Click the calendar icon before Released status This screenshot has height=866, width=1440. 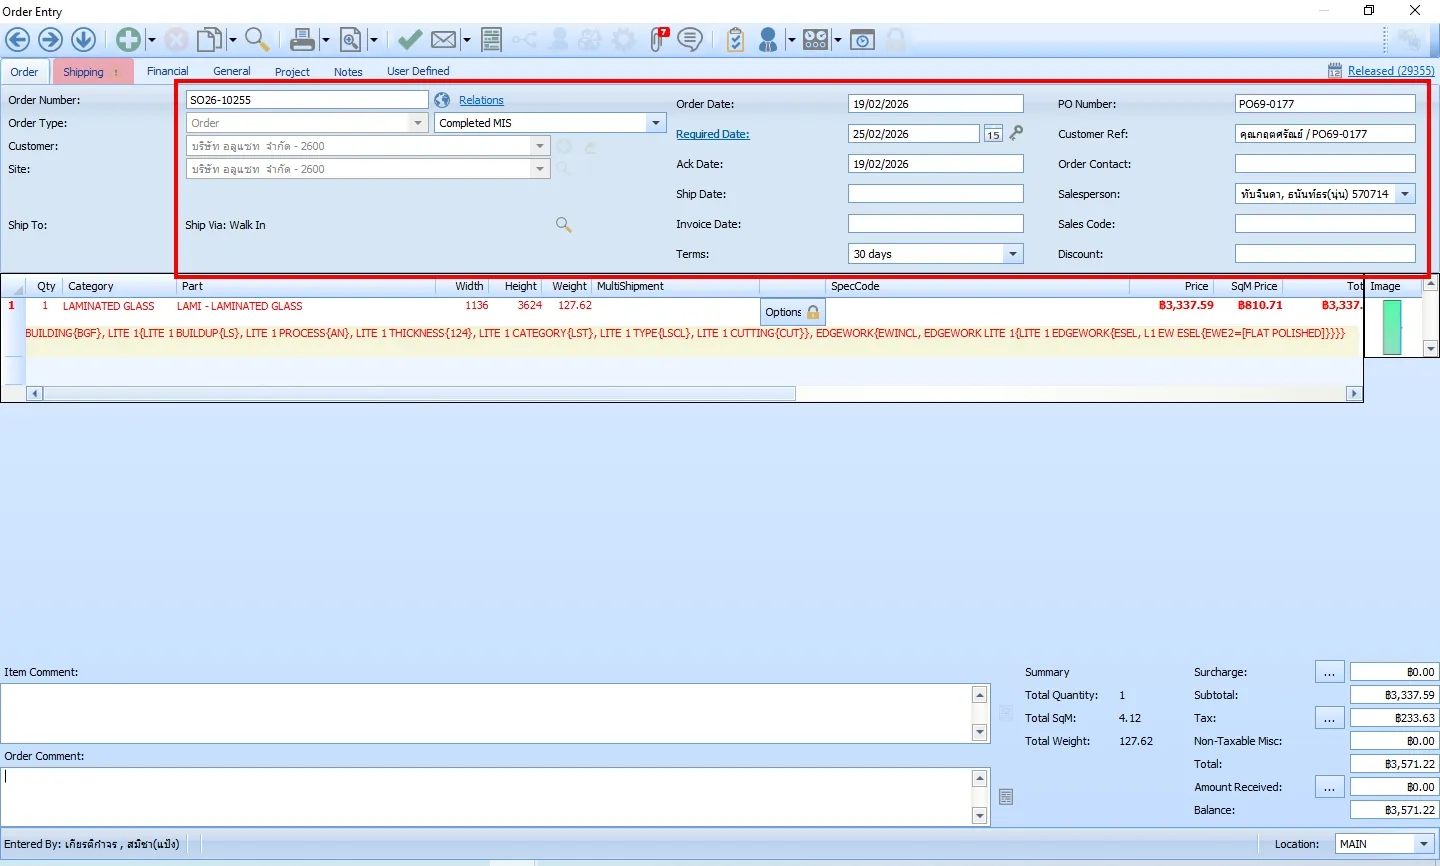tap(1335, 71)
